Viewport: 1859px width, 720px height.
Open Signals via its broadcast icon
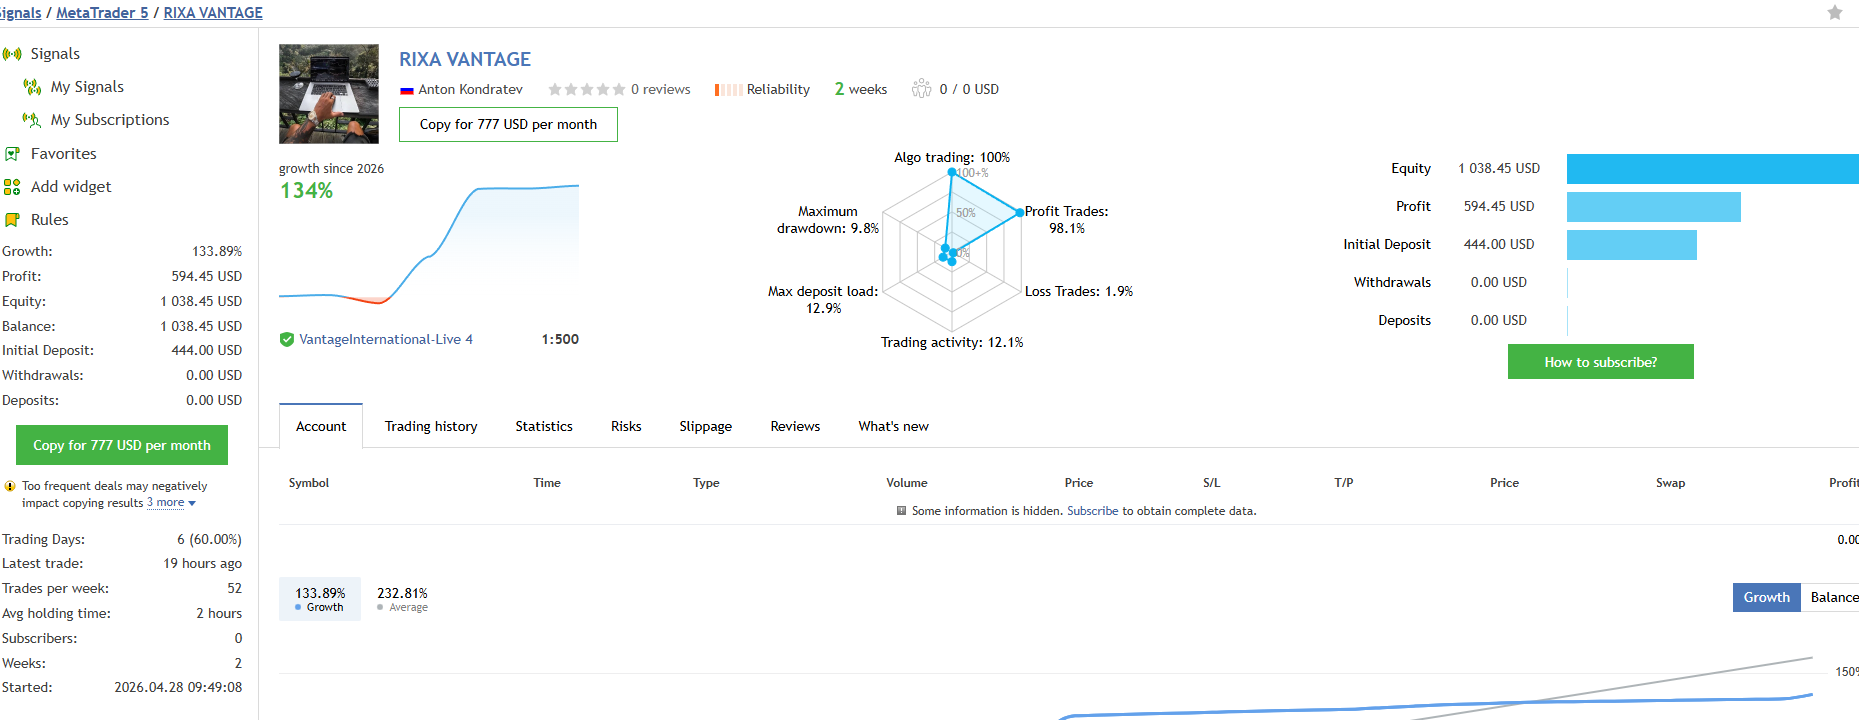pos(12,54)
